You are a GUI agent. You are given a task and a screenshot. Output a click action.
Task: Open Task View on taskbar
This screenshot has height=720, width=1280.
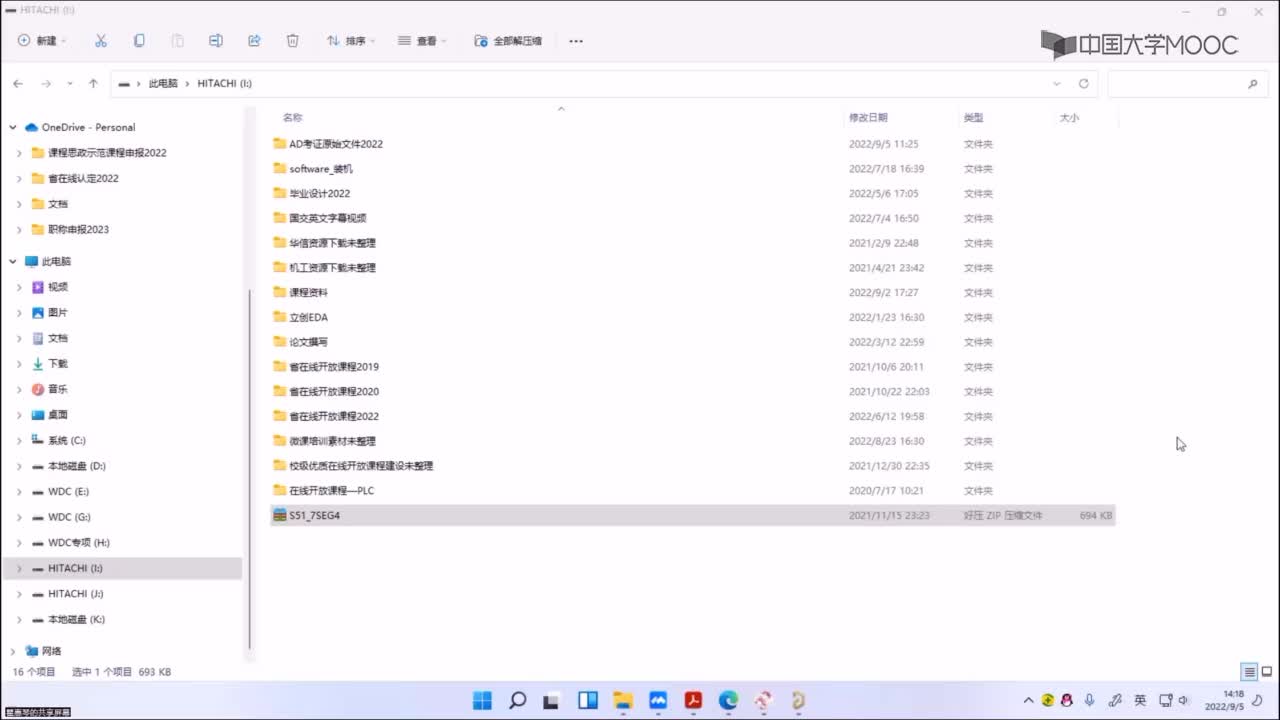pyautogui.click(x=553, y=701)
